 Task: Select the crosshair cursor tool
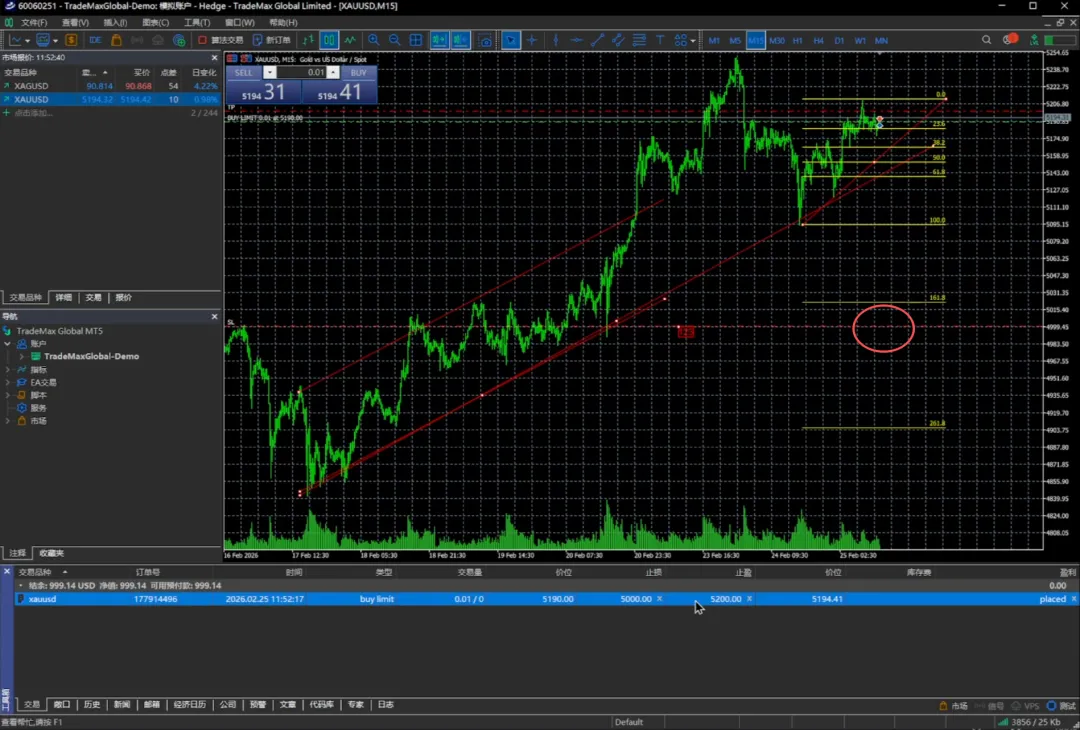(532, 40)
